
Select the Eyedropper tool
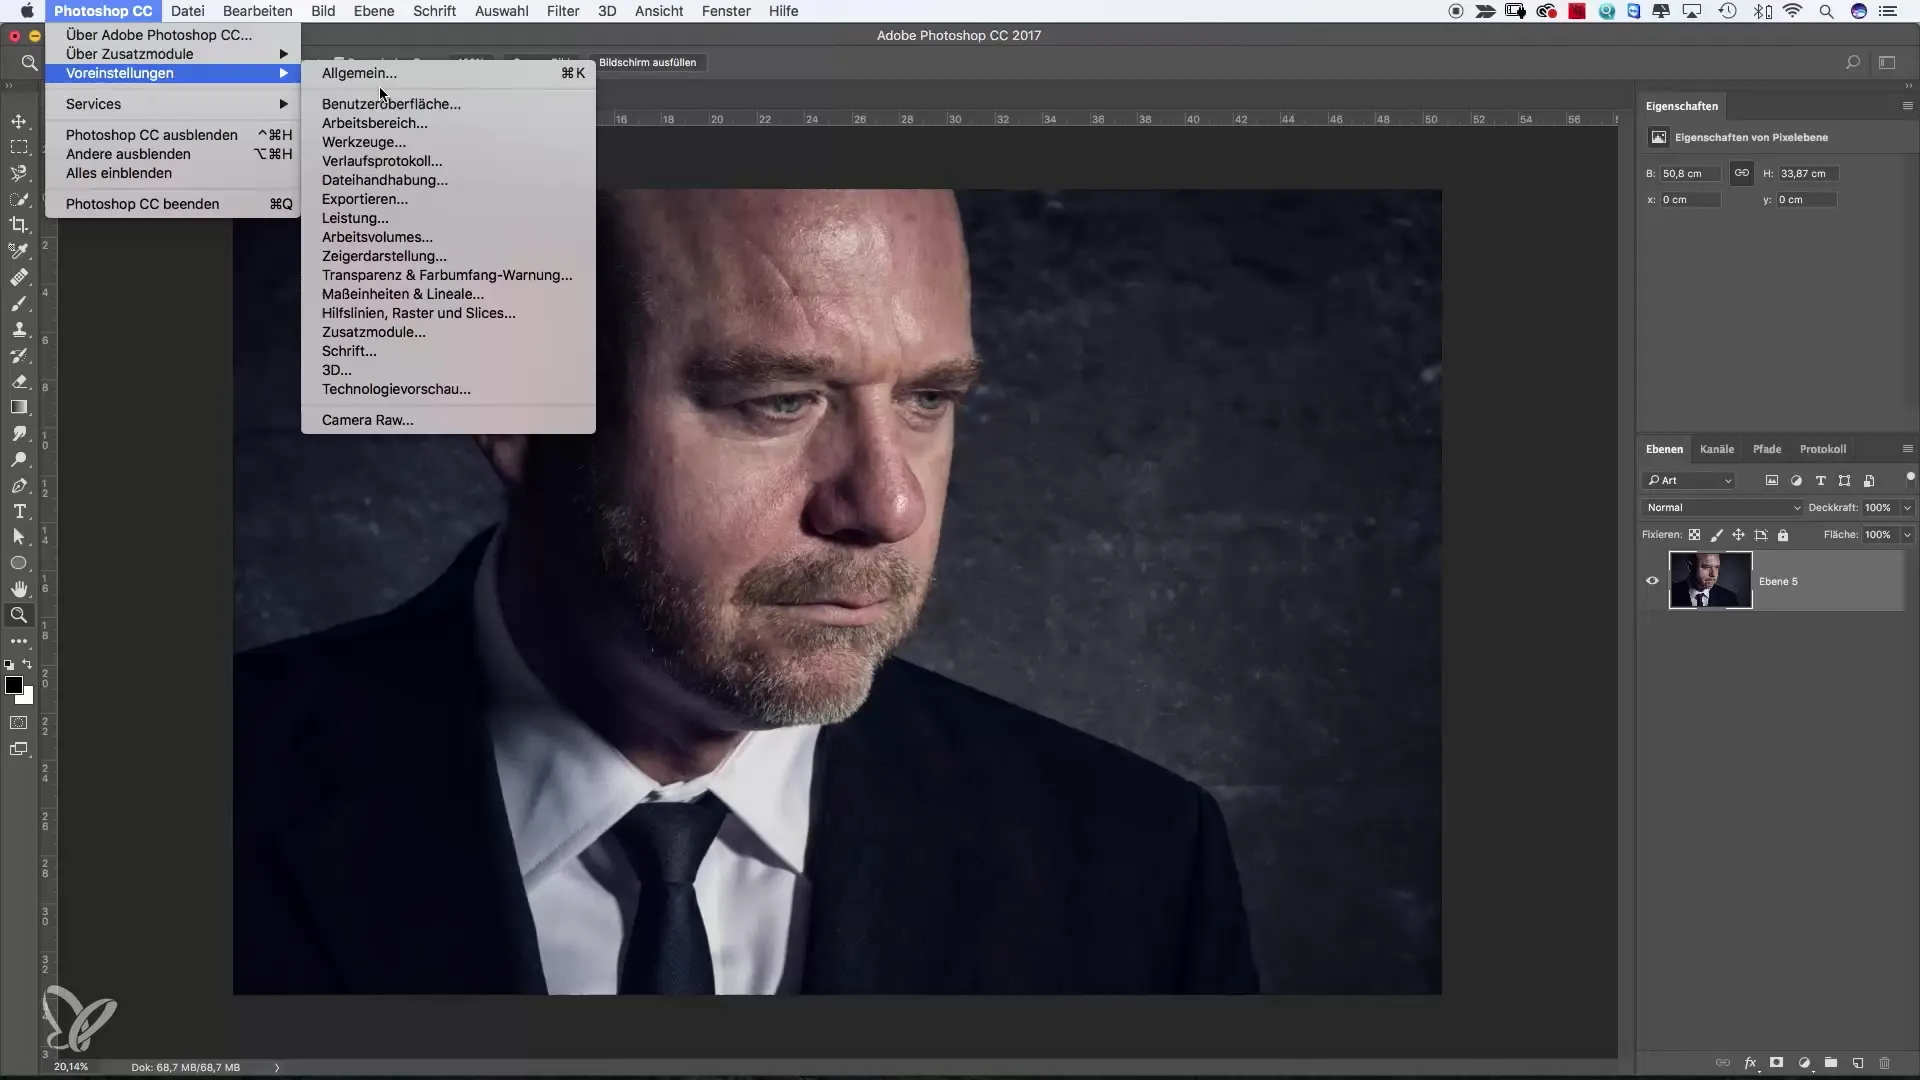[19, 251]
